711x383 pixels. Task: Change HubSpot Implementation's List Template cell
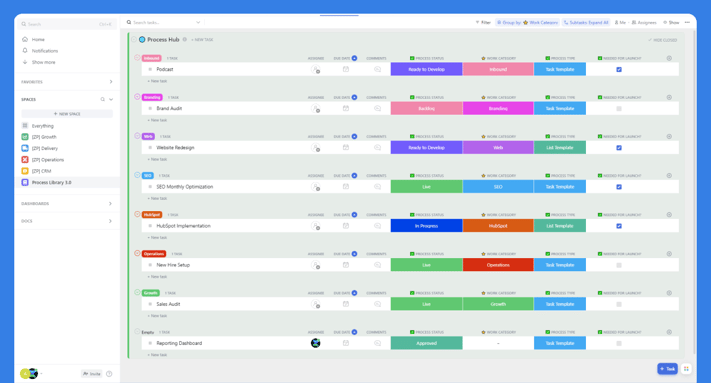pos(560,226)
